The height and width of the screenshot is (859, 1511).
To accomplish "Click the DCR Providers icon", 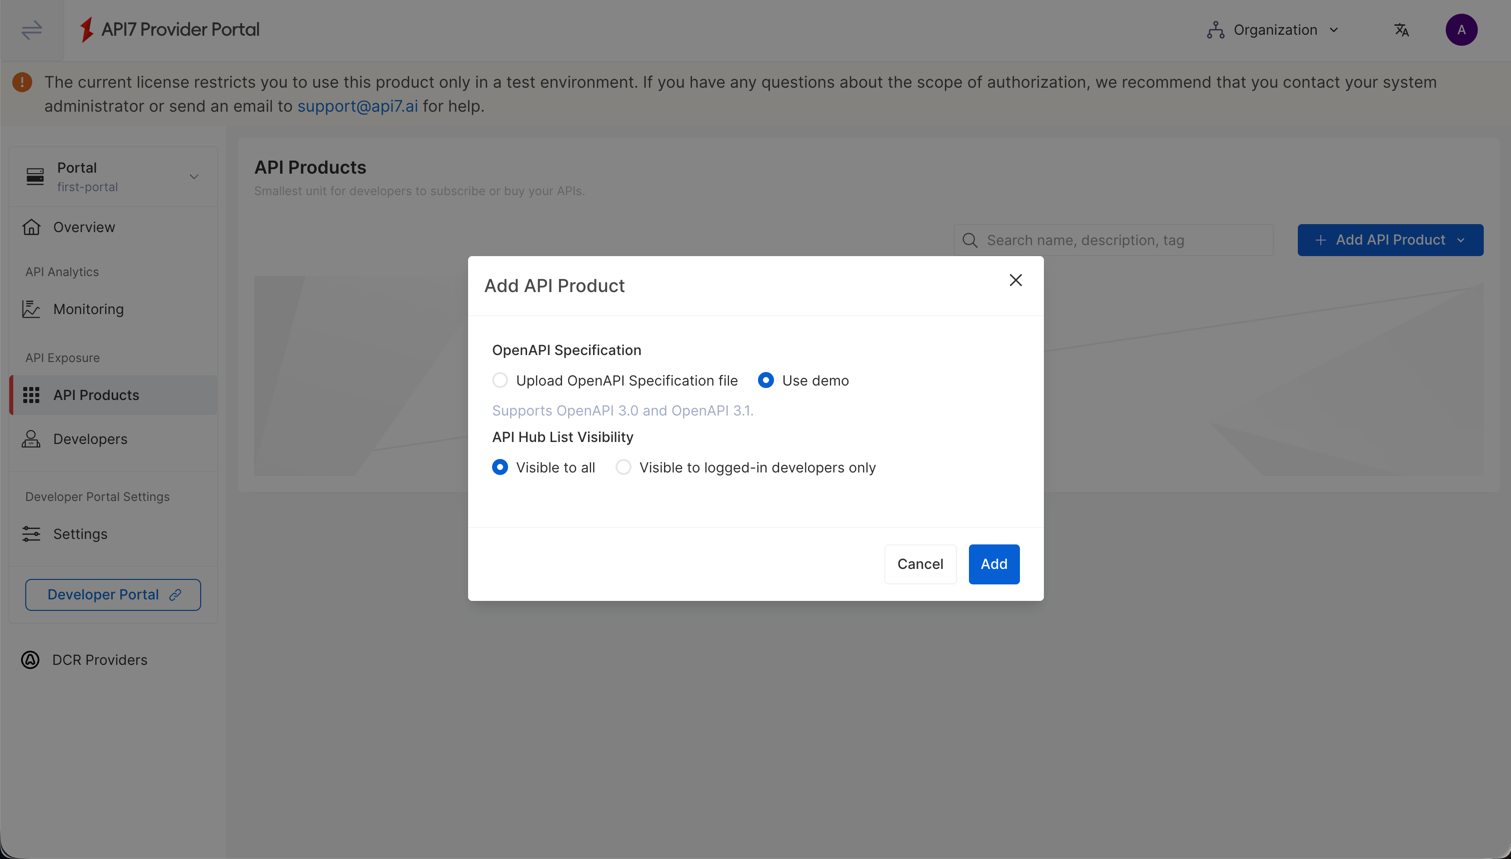I will pyautogui.click(x=30, y=659).
